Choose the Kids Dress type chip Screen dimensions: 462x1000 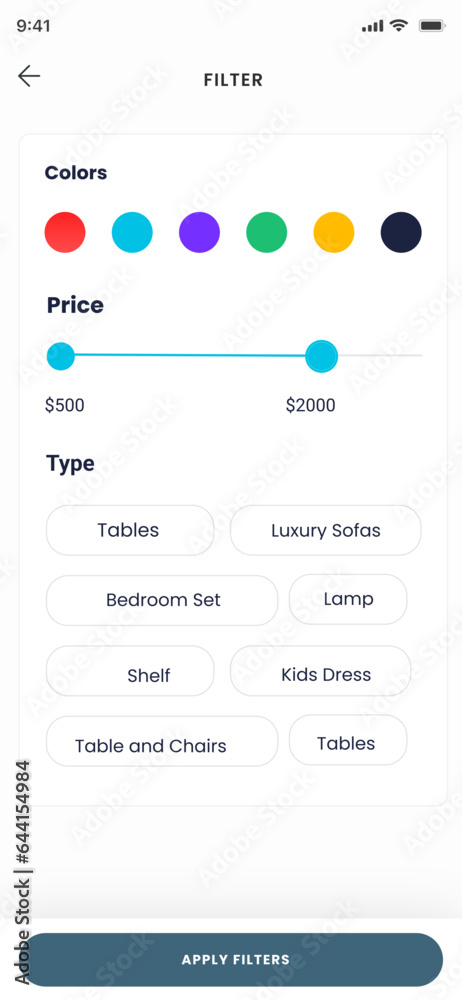320,671
